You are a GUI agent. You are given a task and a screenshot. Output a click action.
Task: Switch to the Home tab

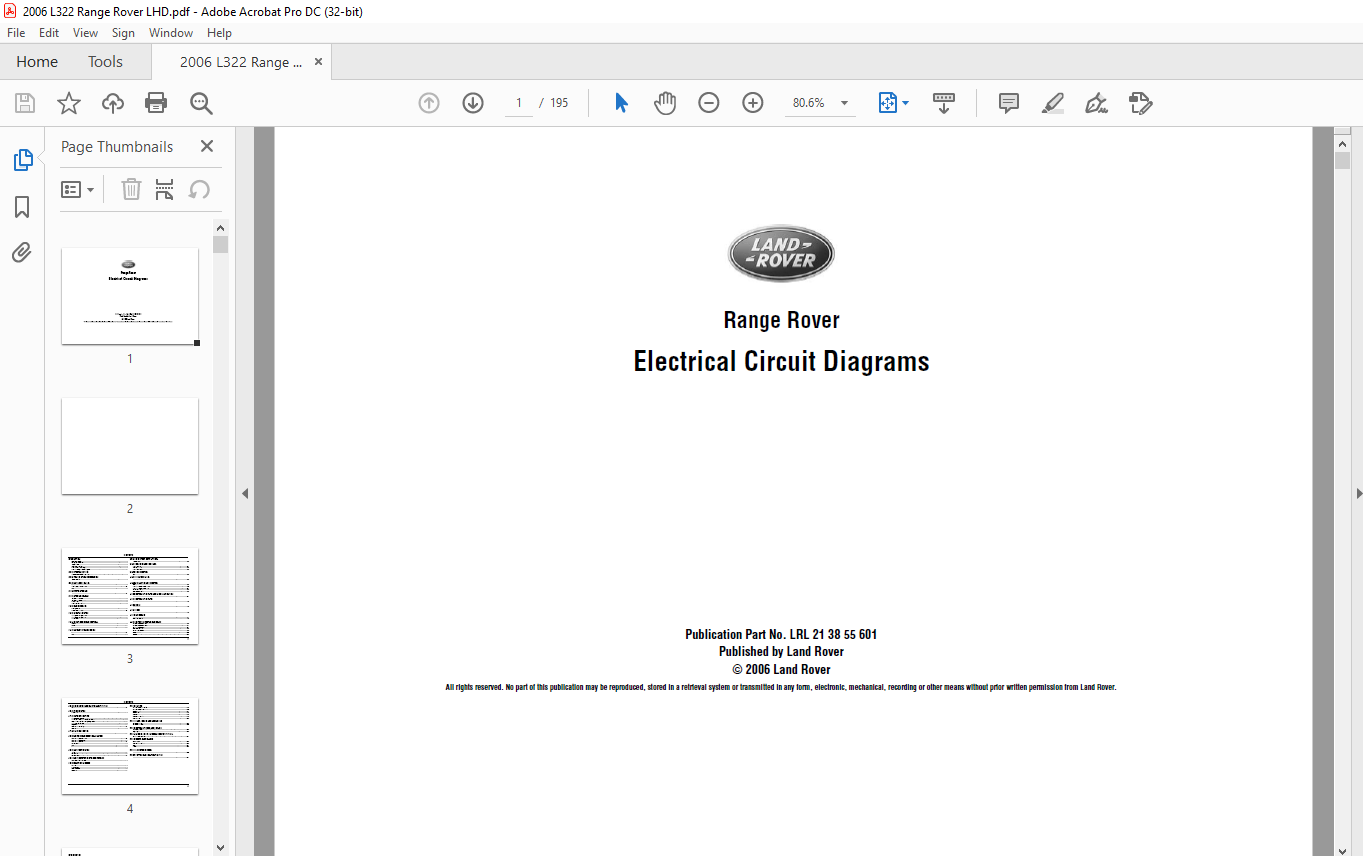coord(37,62)
